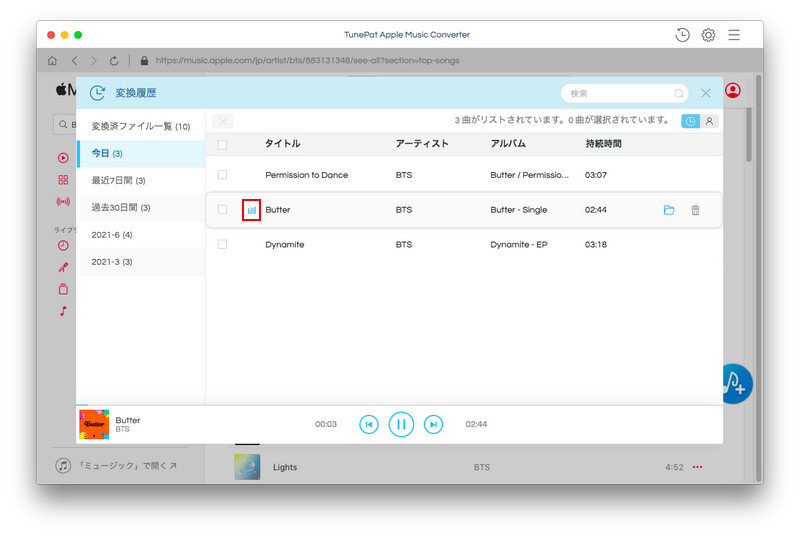Check the Butter row checkbox
Viewport: 800px width, 536px height.
point(222,210)
